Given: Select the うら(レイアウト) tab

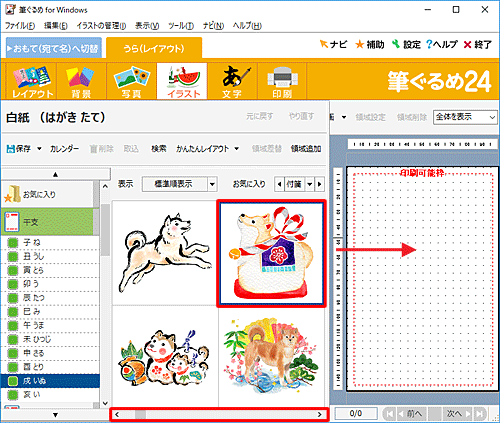Looking at the screenshot, I should [x=154, y=48].
